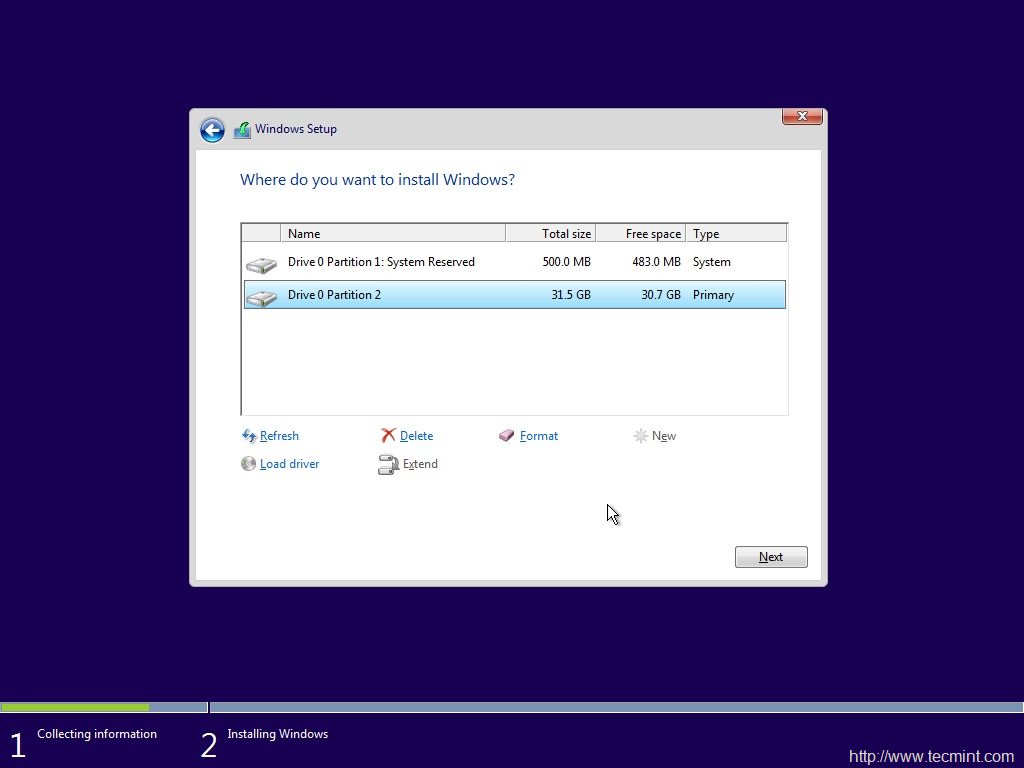Click the red Delete partition icon
The height and width of the screenshot is (768, 1024).
(x=390, y=436)
